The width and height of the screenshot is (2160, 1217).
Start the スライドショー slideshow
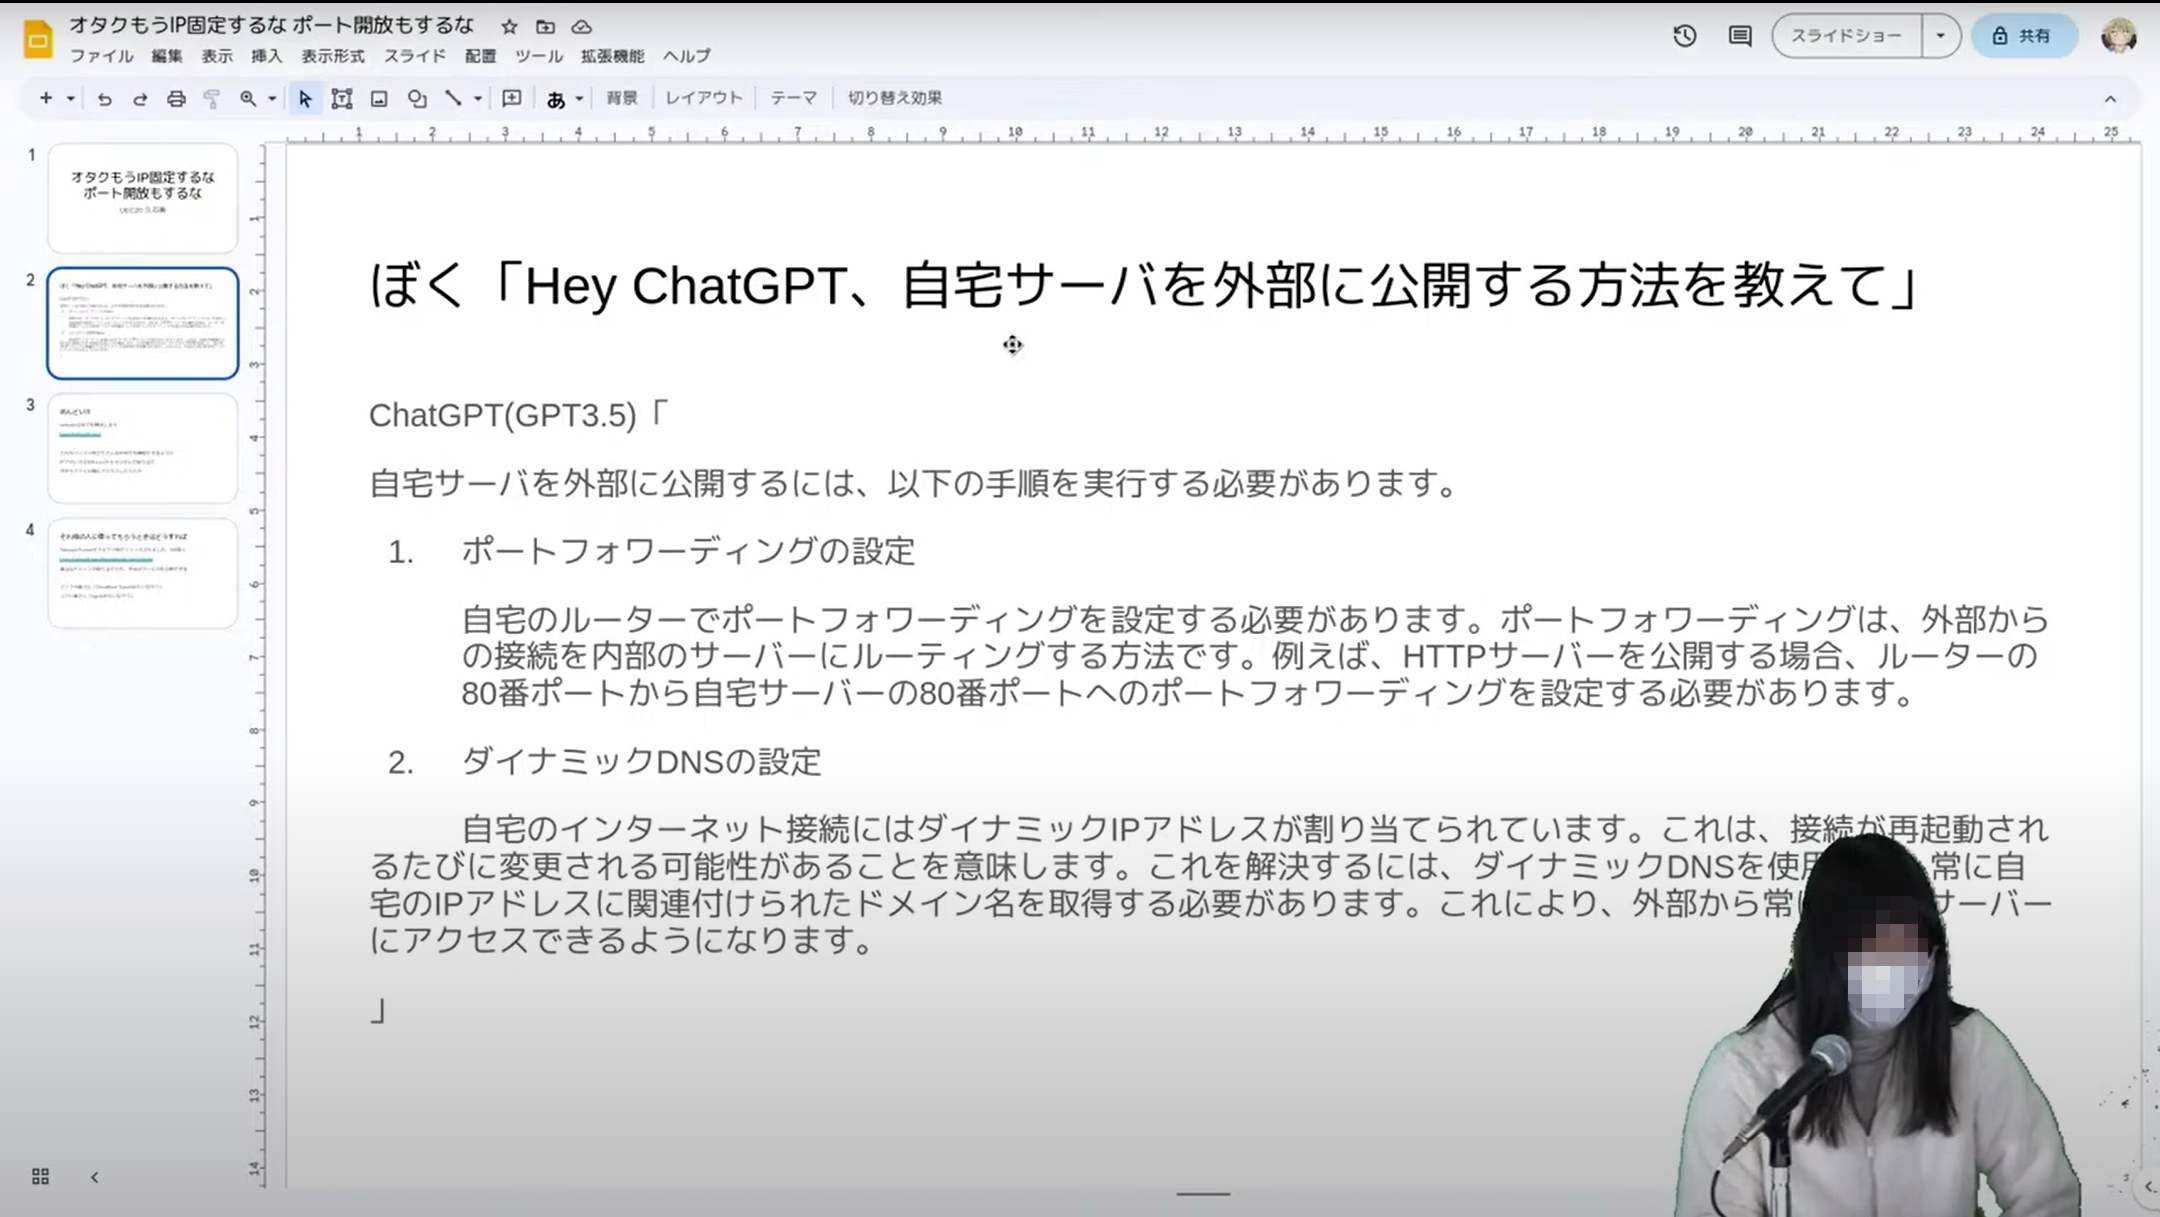tap(1846, 36)
